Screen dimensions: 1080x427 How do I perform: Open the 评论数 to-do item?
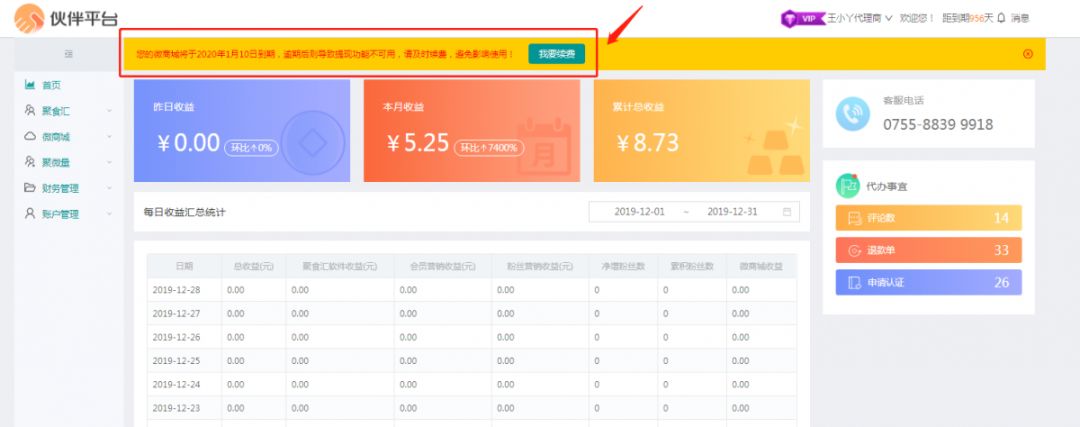tap(928, 218)
